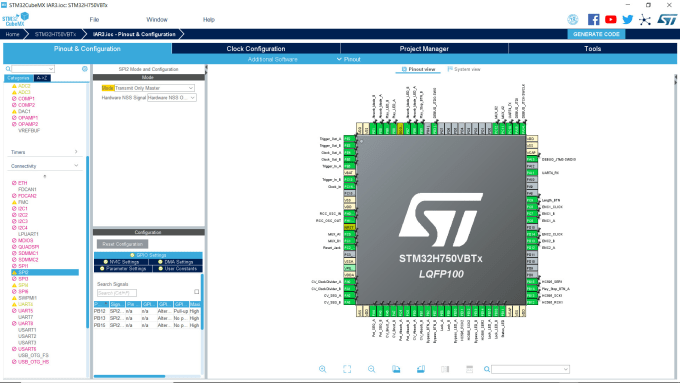This screenshot has width=680, height=383.
Task: Click the fit-to-screen frame icon
Action: click(x=347, y=369)
